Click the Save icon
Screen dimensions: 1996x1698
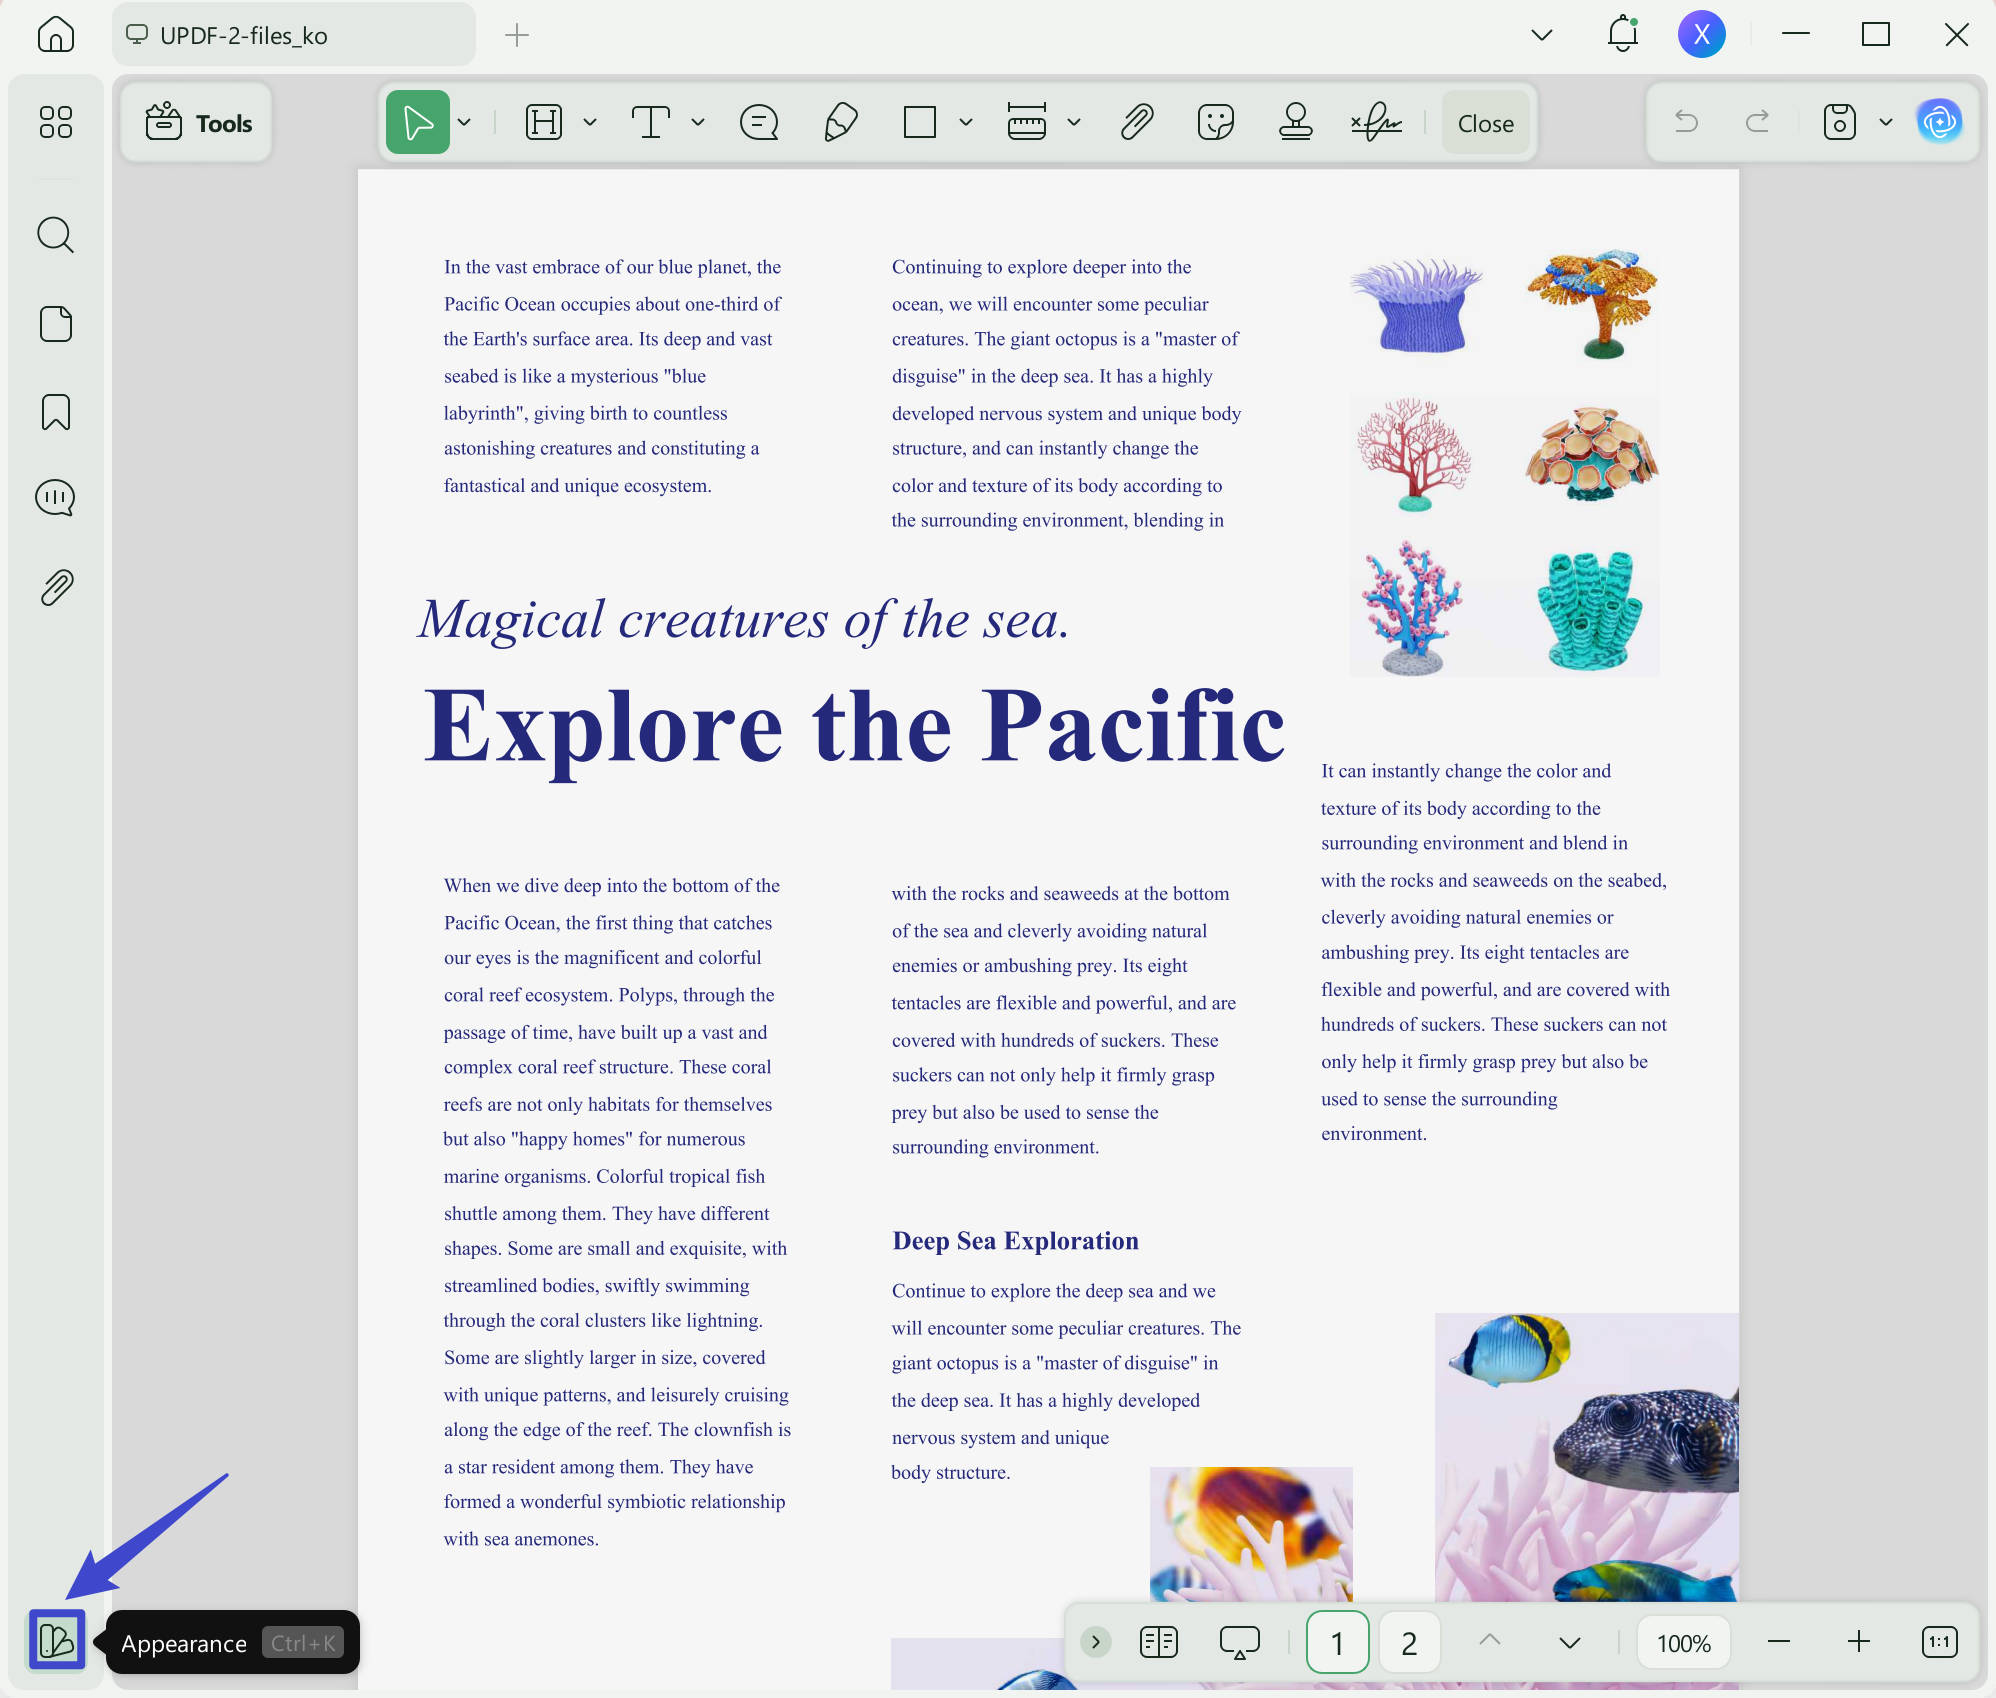click(x=1840, y=122)
